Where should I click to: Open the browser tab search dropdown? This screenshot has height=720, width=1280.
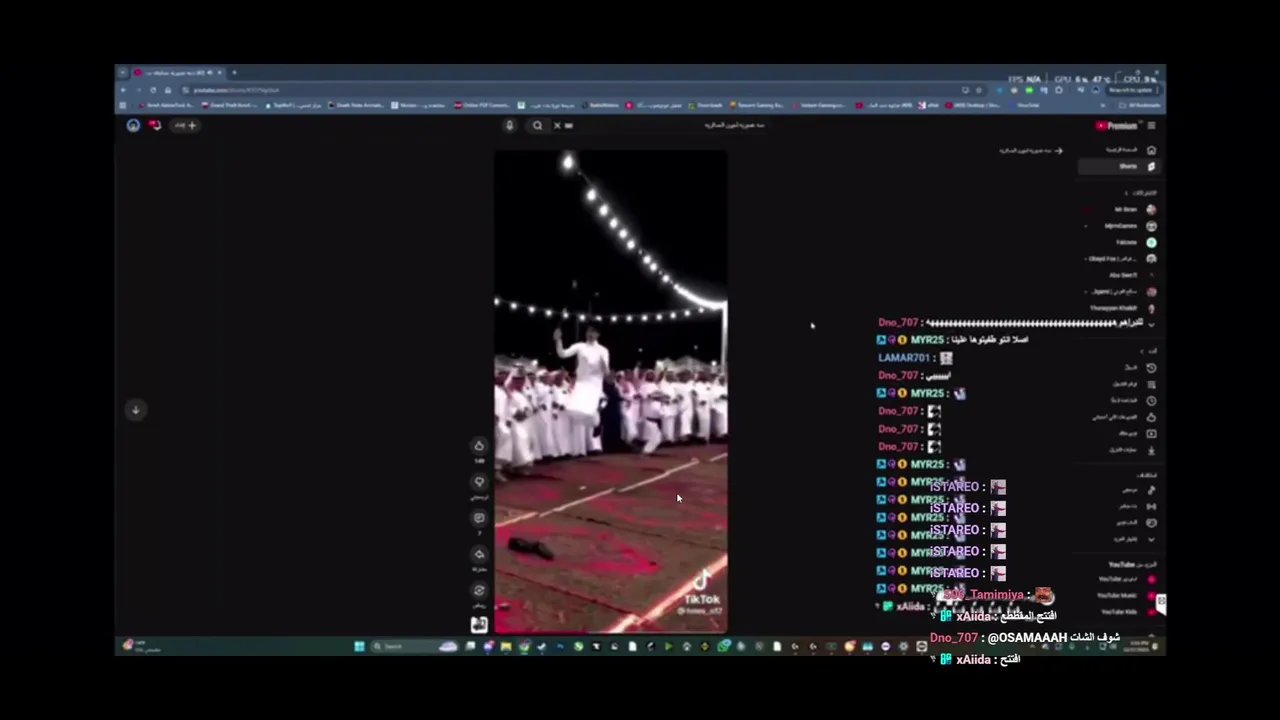point(123,73)
